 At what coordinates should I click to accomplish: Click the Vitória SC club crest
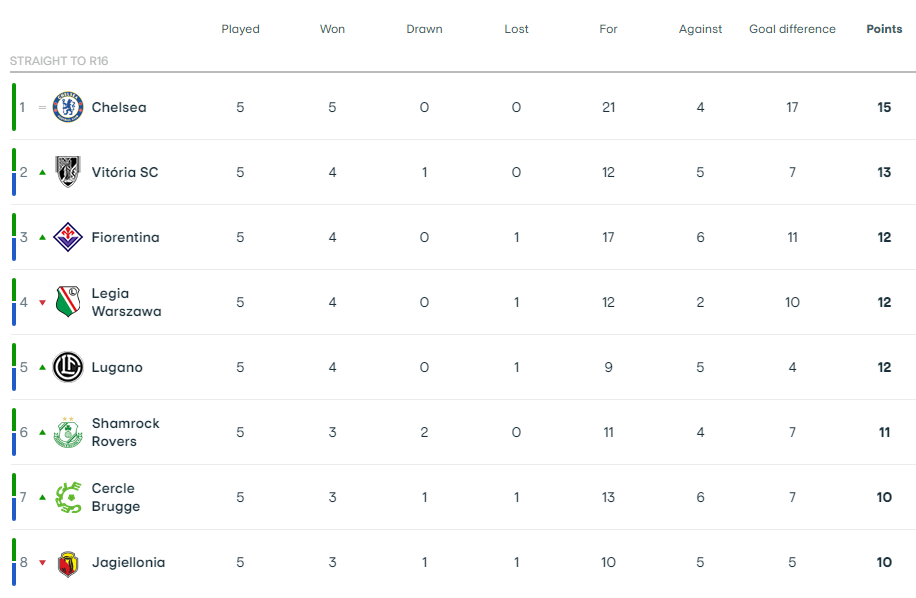[68, 172]
